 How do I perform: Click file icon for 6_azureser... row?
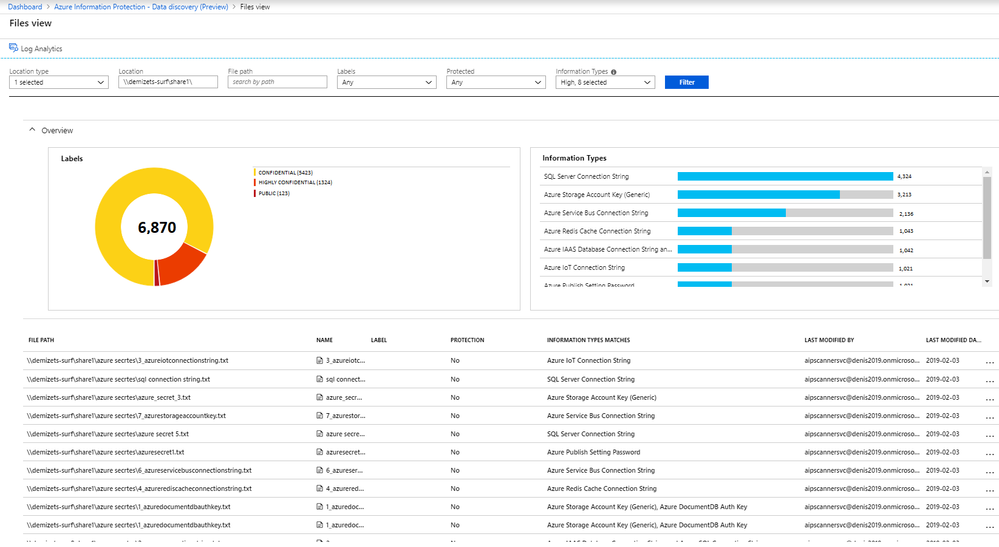click(x=320, y=471)
